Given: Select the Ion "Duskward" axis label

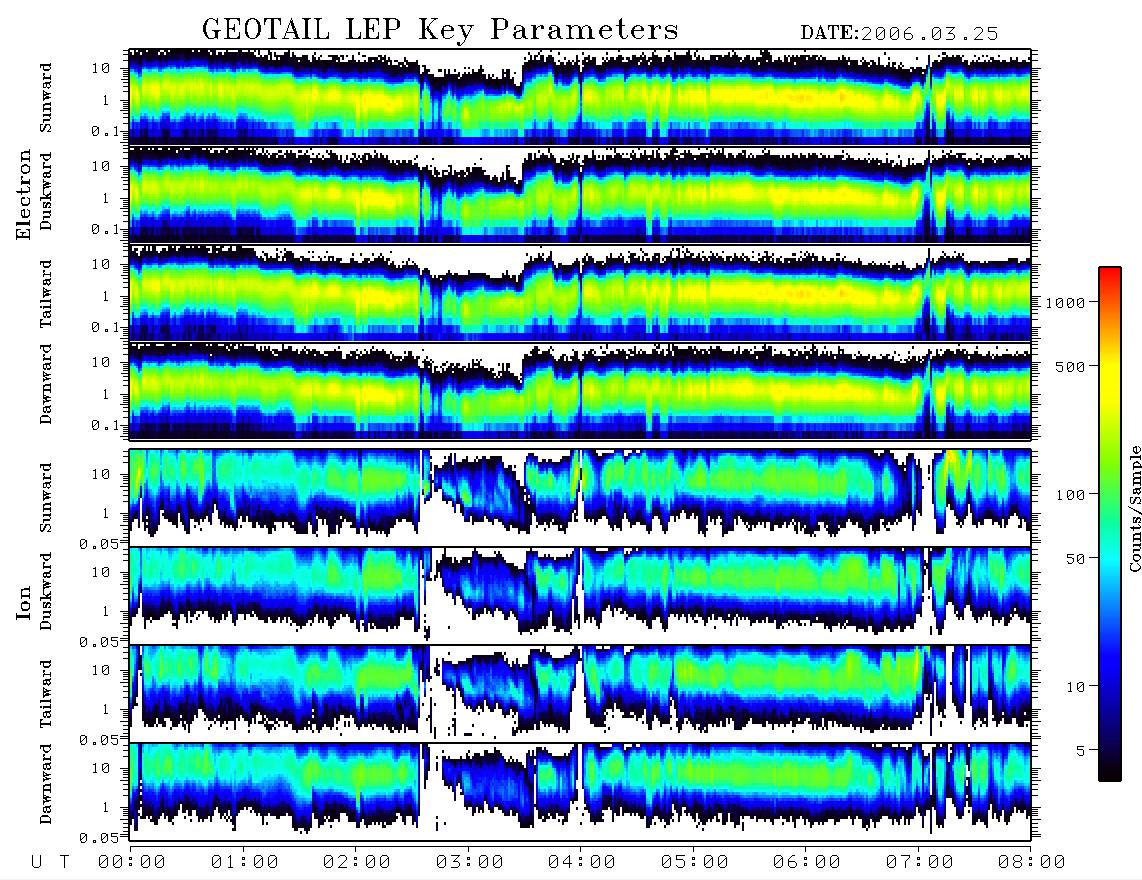Looking at the screenshot, I should pos(46,592).
